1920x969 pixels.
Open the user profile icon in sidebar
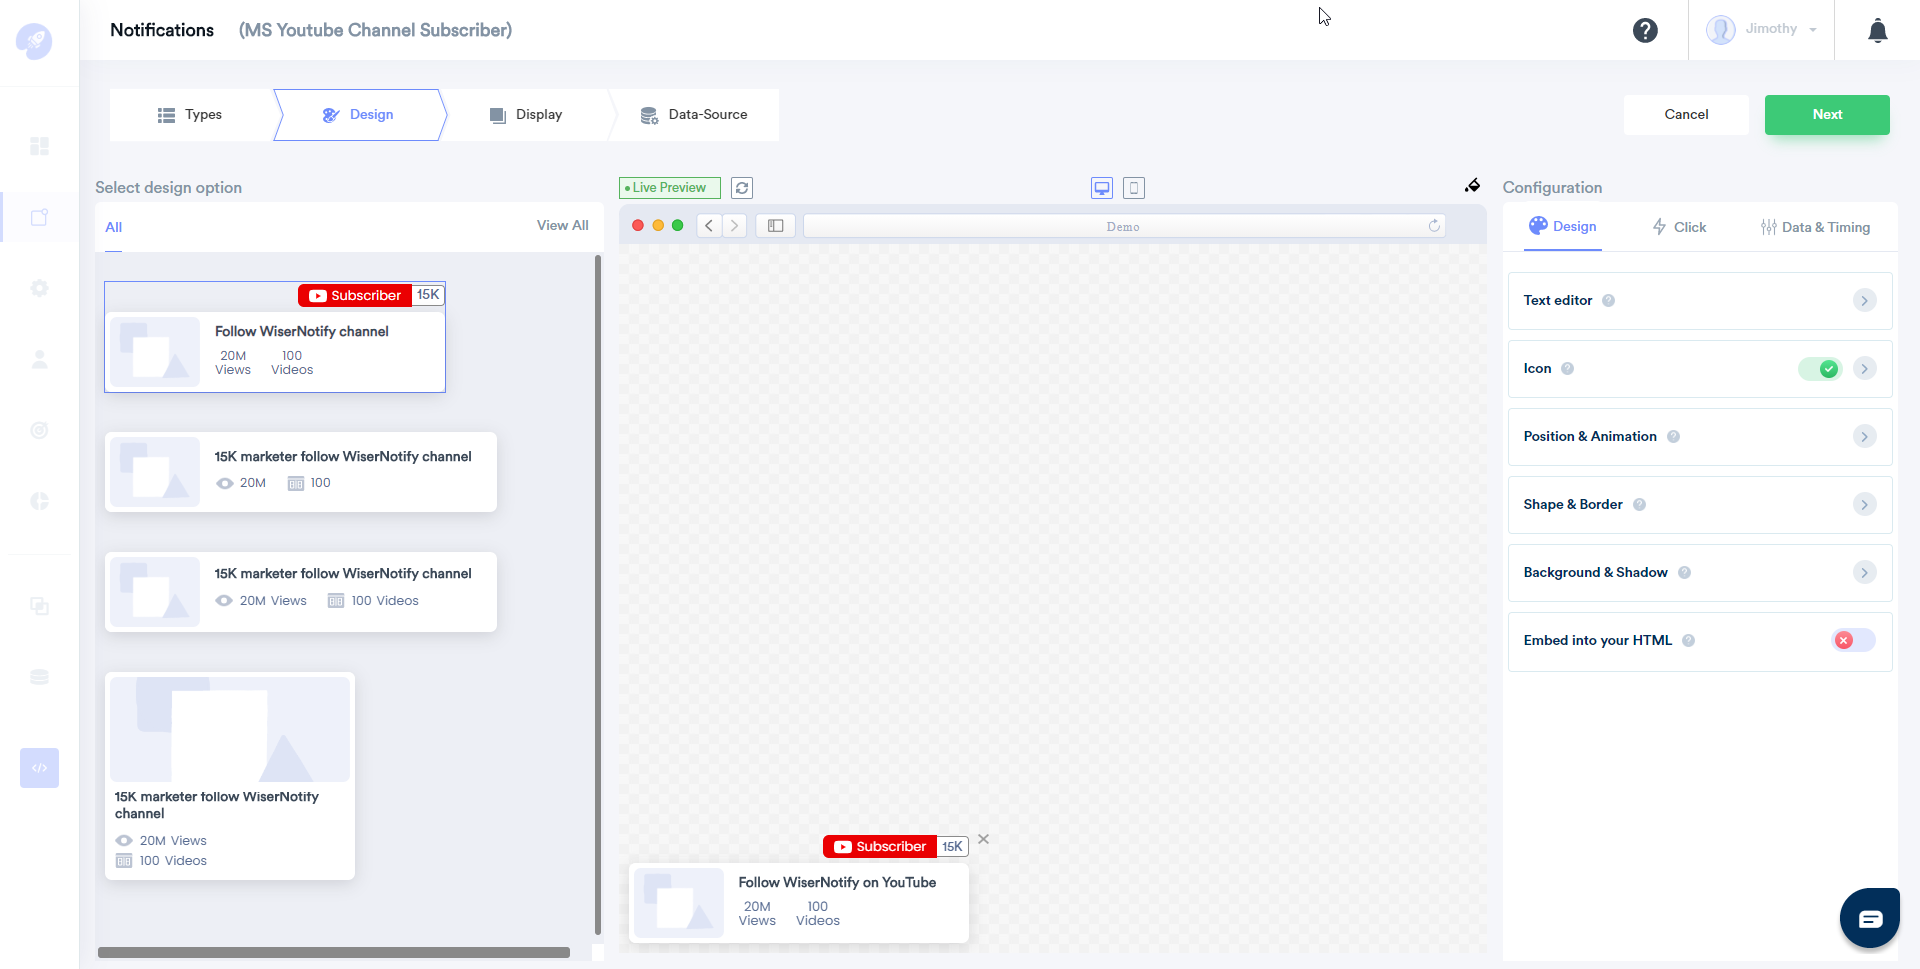pyautogui.click(x=39, y=359)
